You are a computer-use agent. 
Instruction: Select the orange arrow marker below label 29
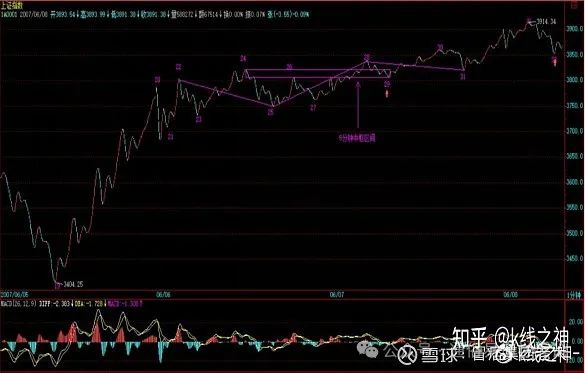[387, 92]
